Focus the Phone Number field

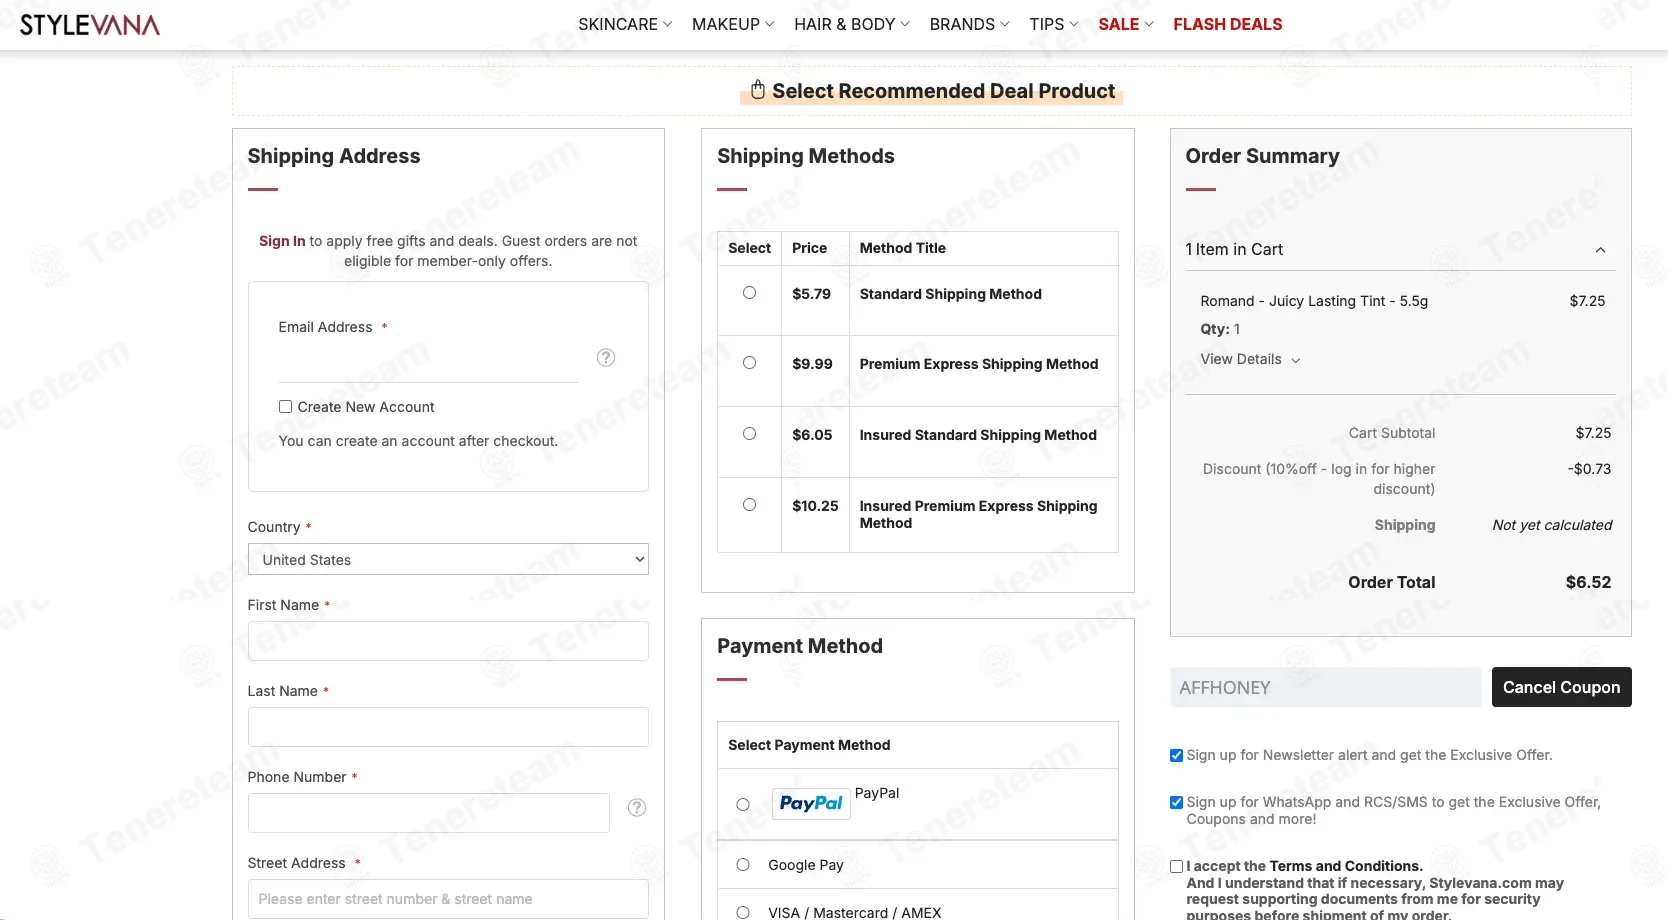pyautogui.click(x=429, y=813)
